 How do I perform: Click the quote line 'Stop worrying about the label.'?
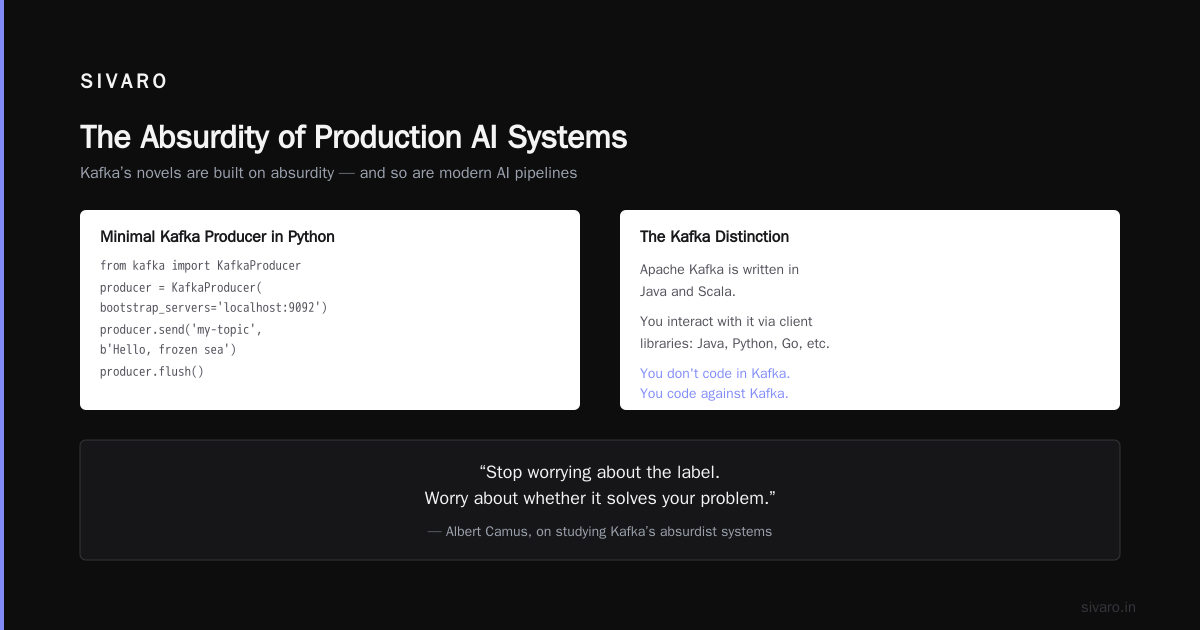[x=600, y=472]
